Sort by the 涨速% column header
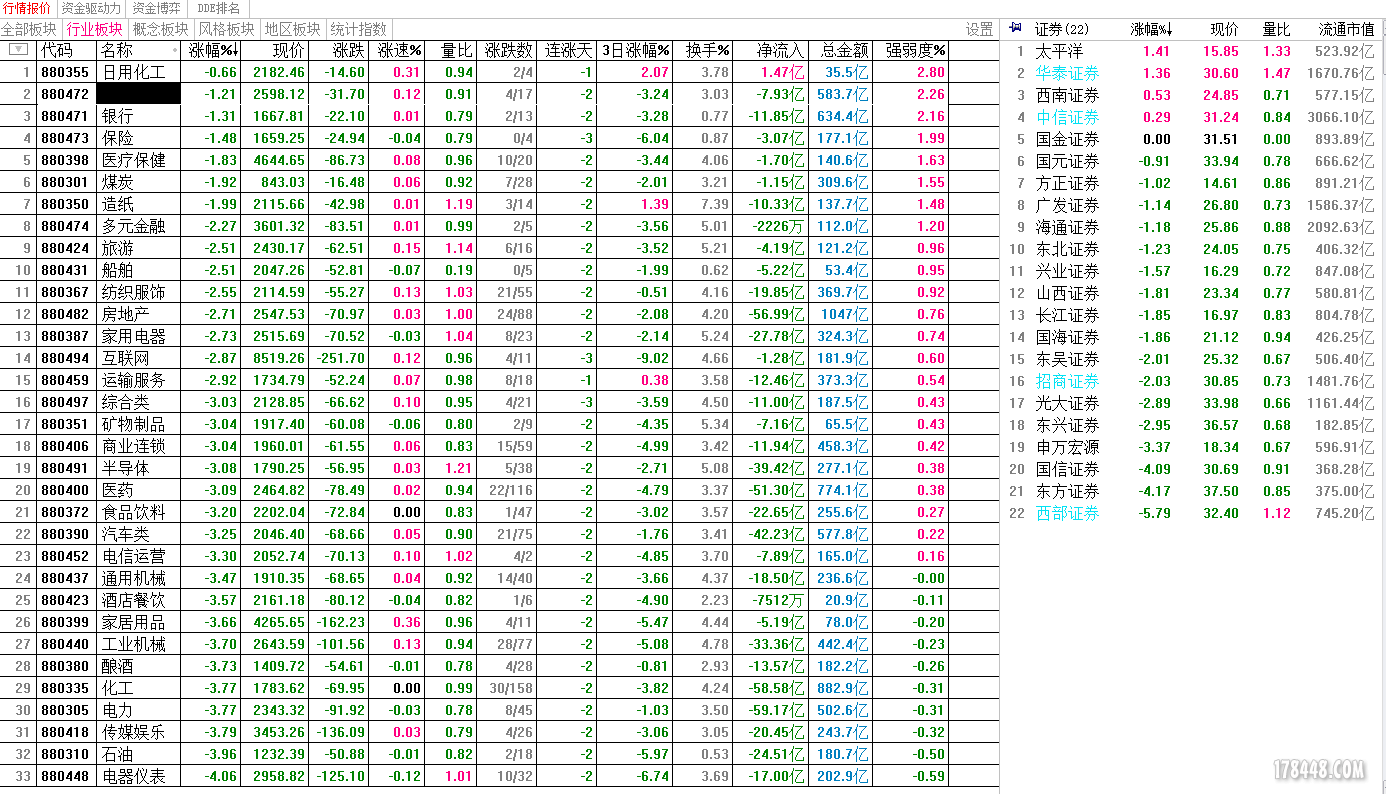1386x794 pixels. coord(399,50)
